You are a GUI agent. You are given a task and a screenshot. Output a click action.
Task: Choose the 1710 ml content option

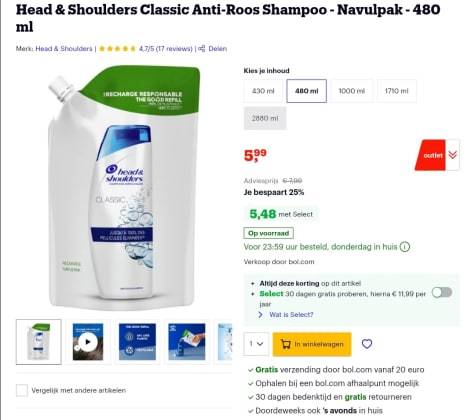[x=397, y=91]
